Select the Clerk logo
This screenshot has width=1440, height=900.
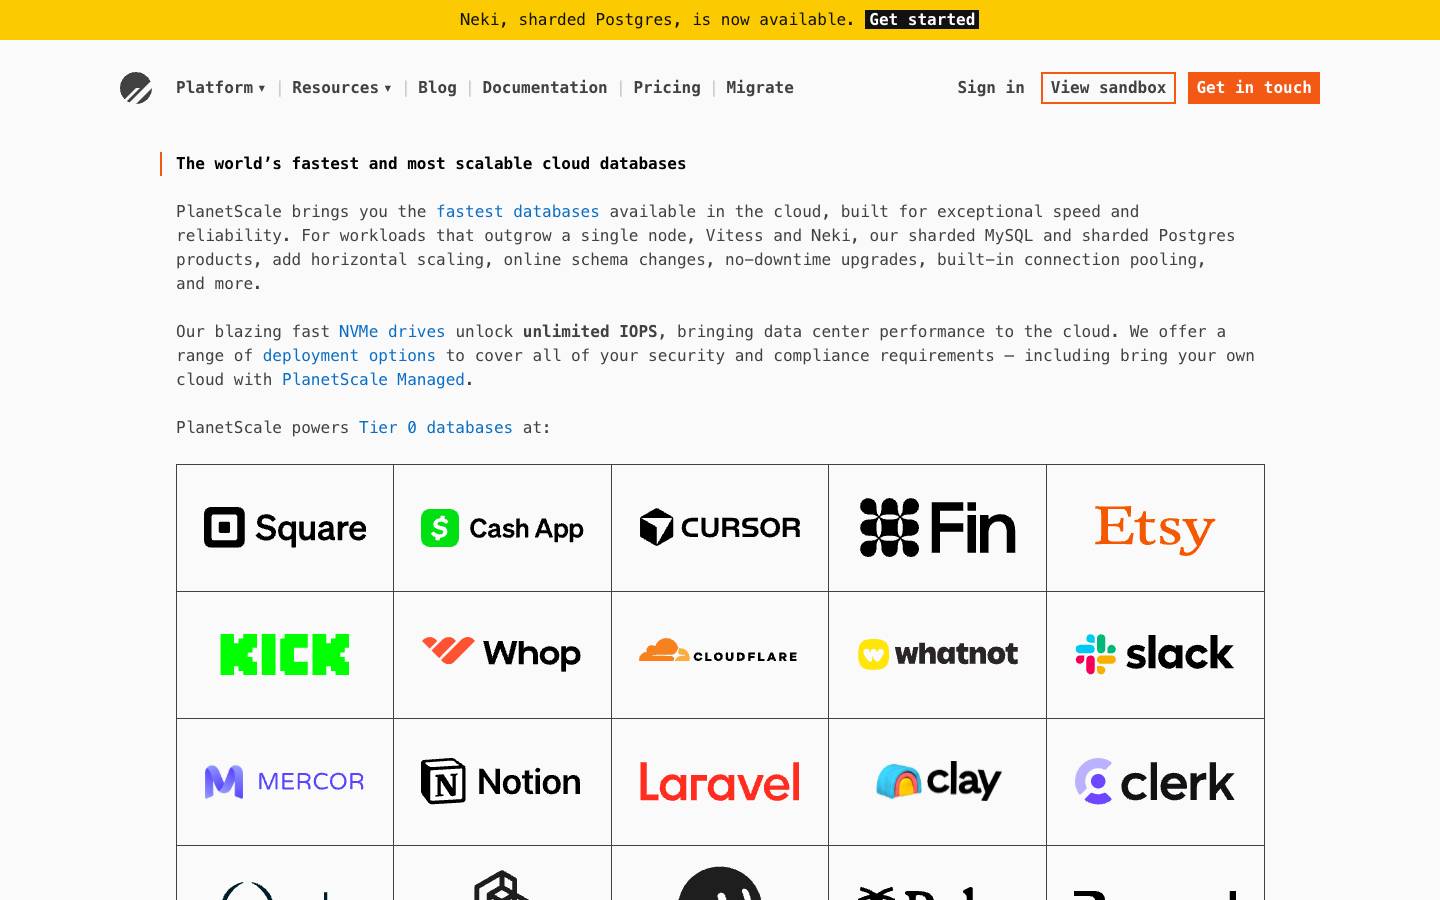point(1155,782)
